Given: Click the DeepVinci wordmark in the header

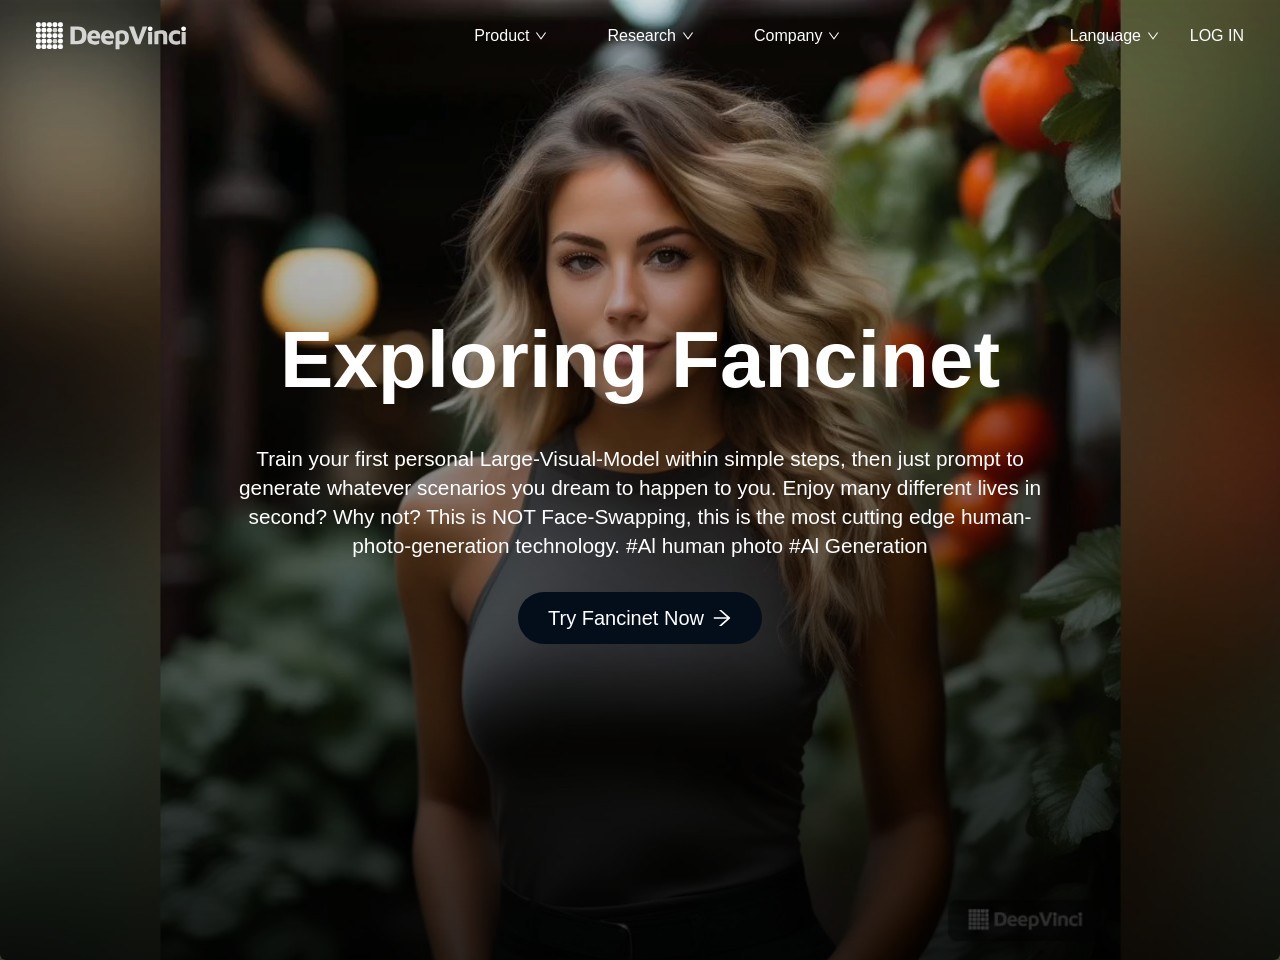Looking at the screenshot, I should [x=128, y=36].
